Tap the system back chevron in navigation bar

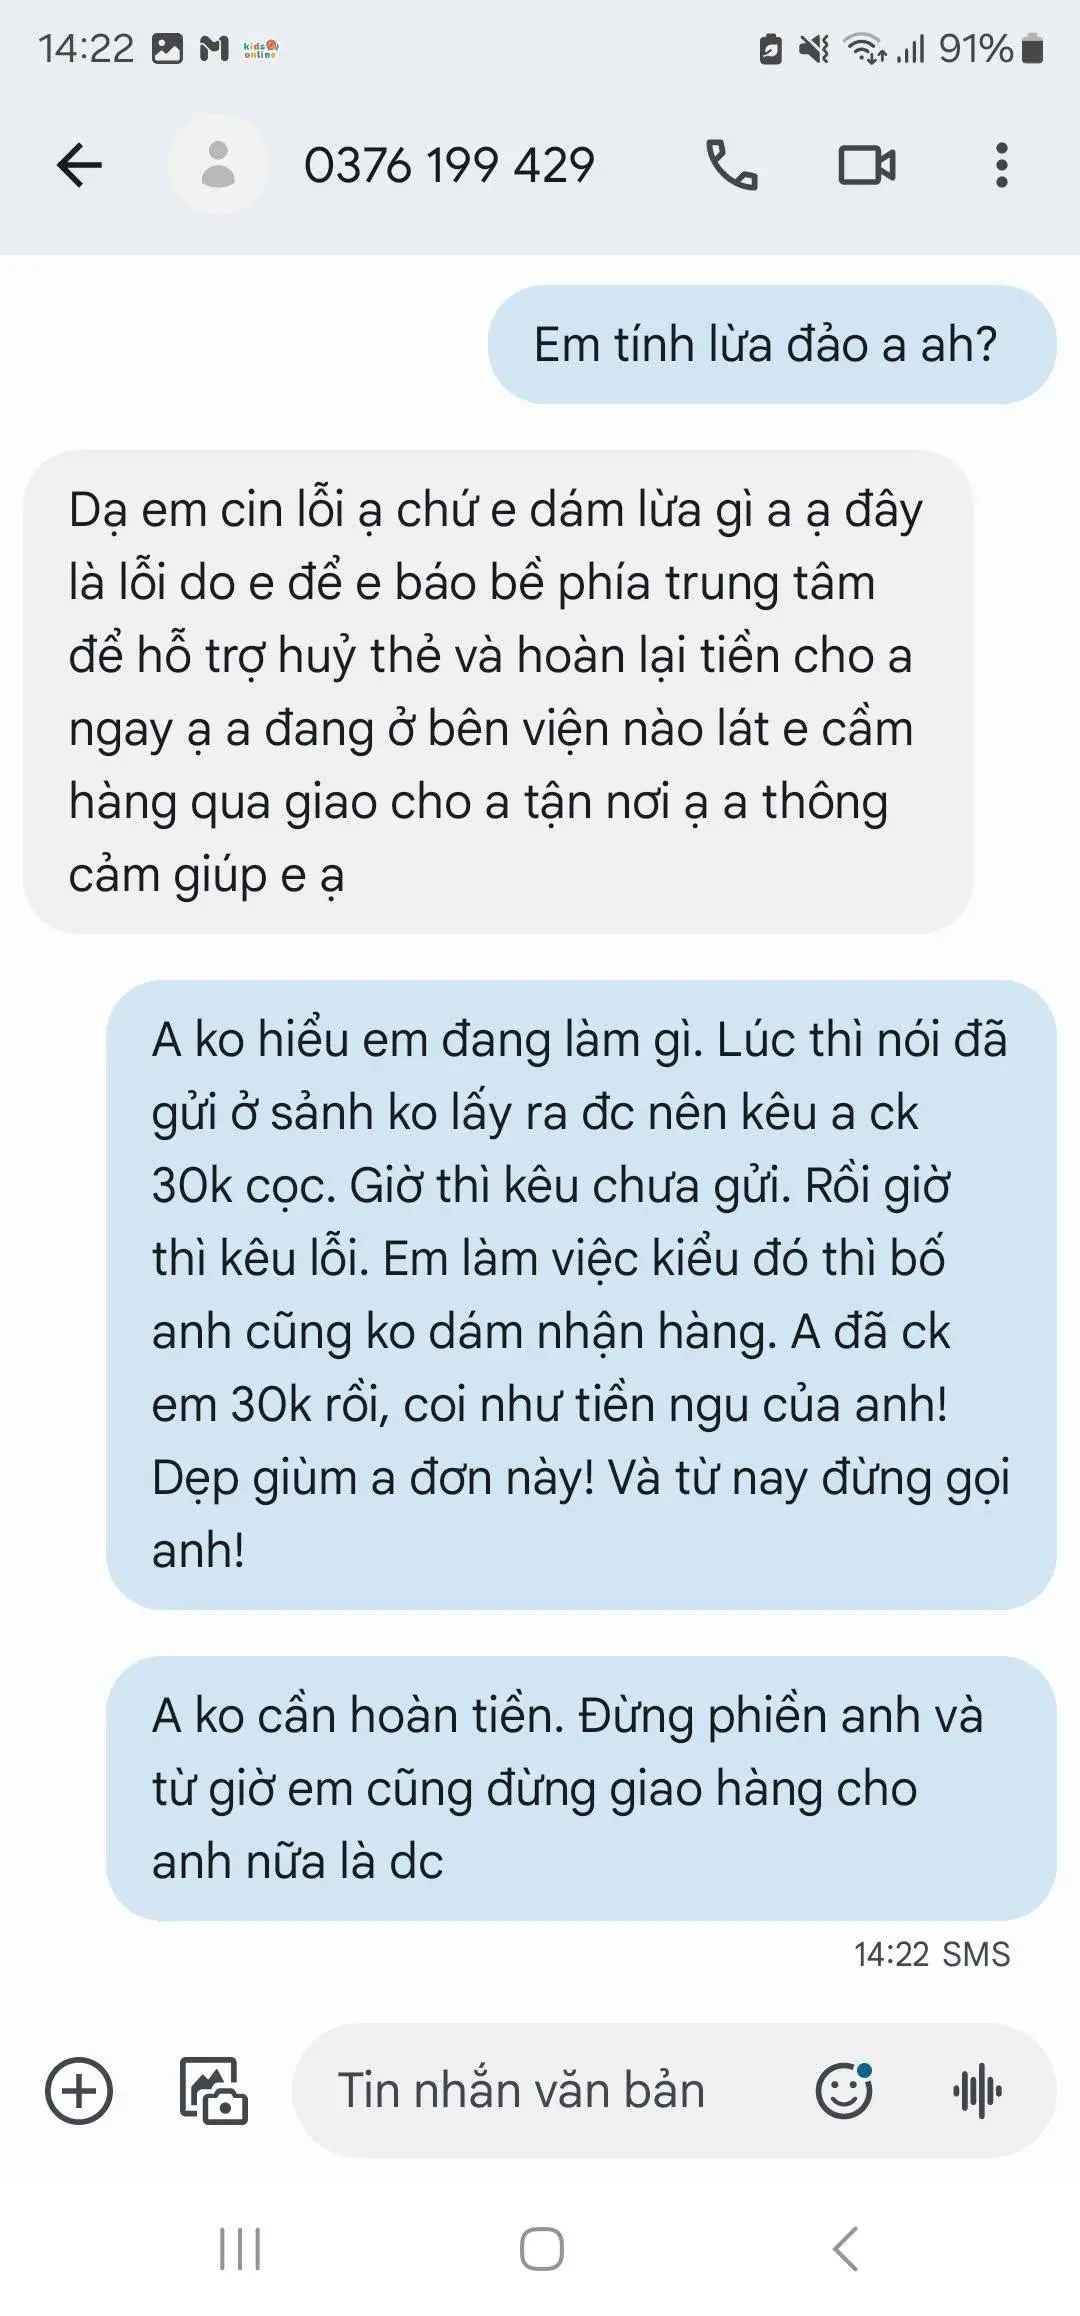(x=845, y=2250)
